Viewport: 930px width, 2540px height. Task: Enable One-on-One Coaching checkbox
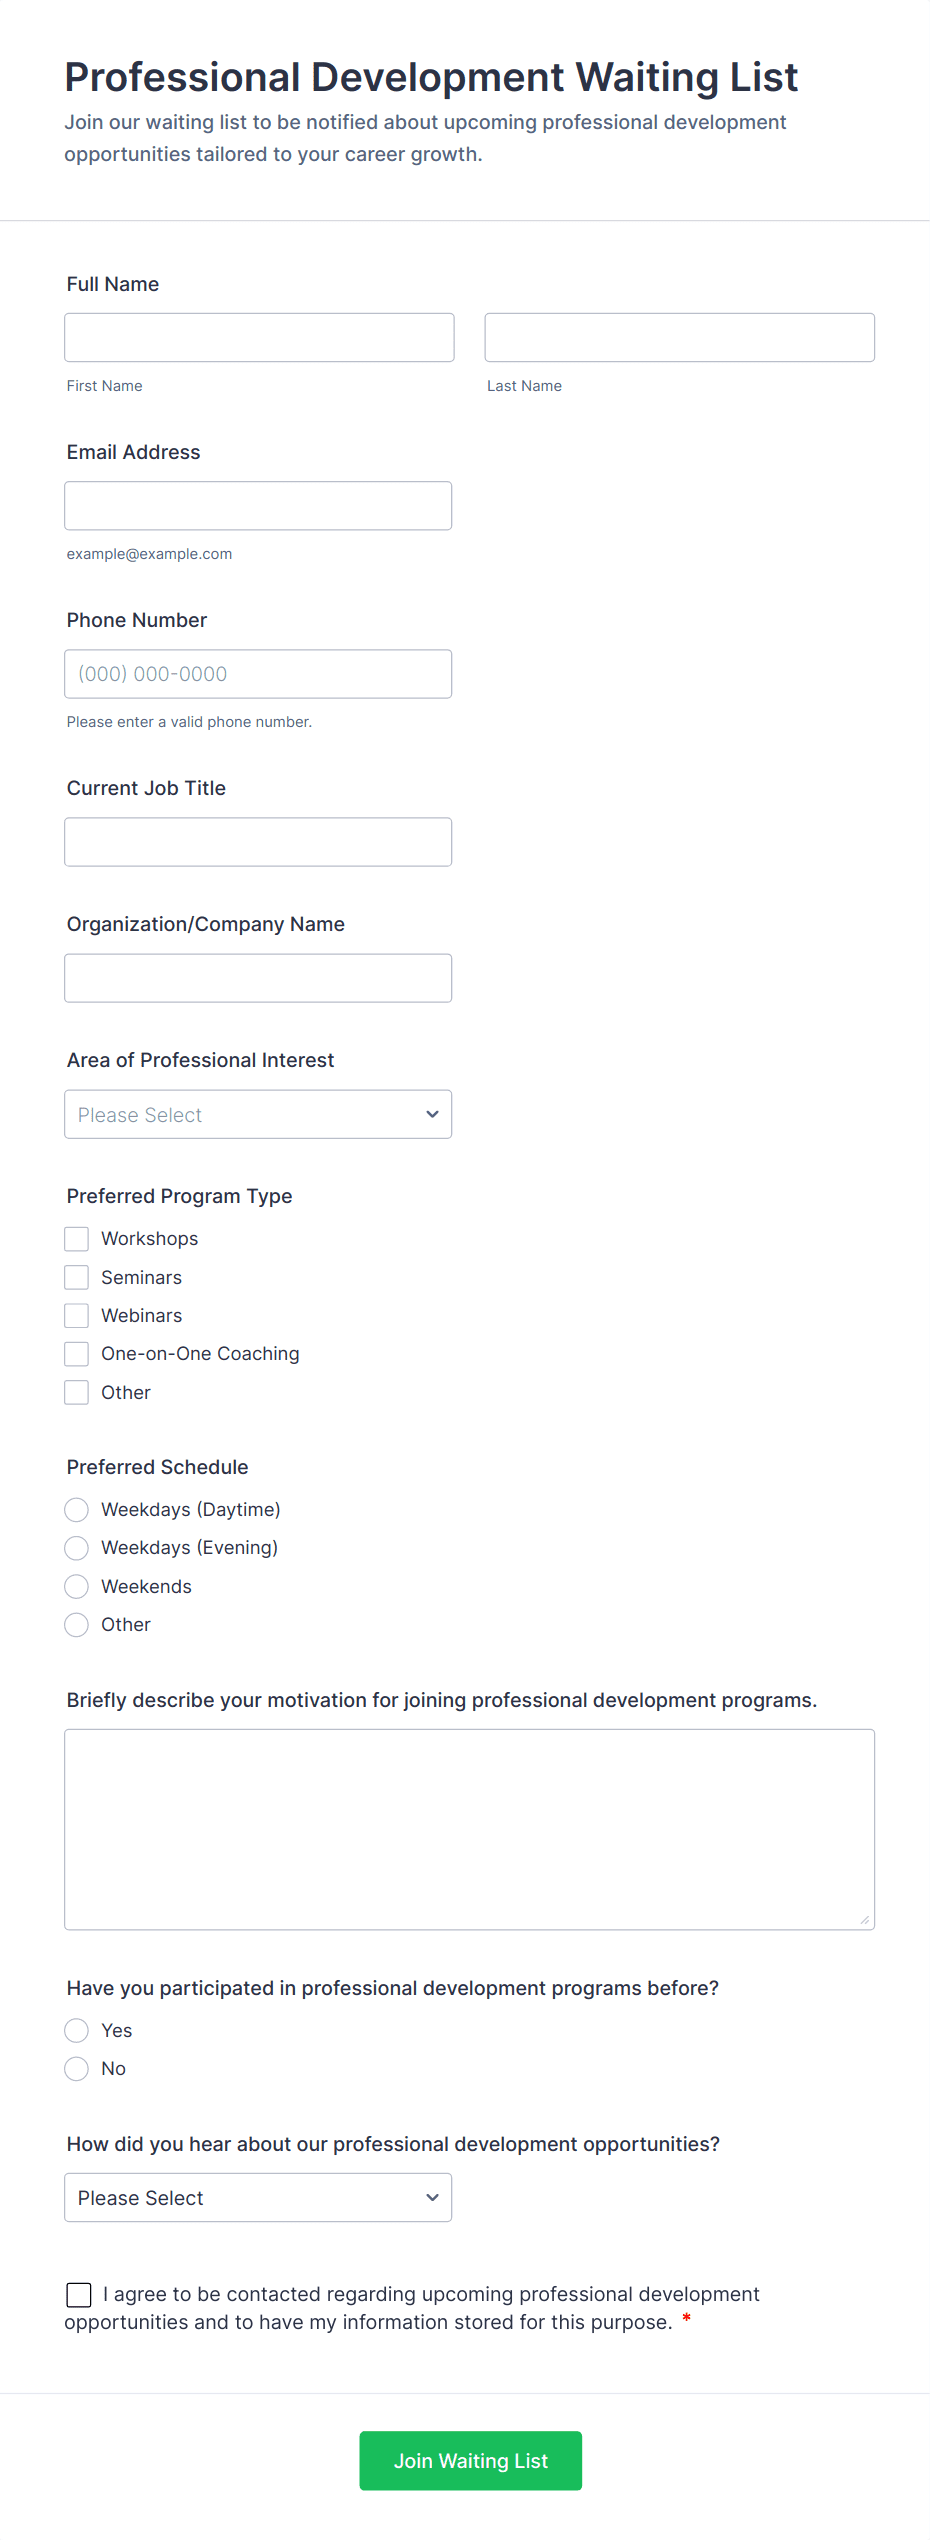click(77, 1353)
